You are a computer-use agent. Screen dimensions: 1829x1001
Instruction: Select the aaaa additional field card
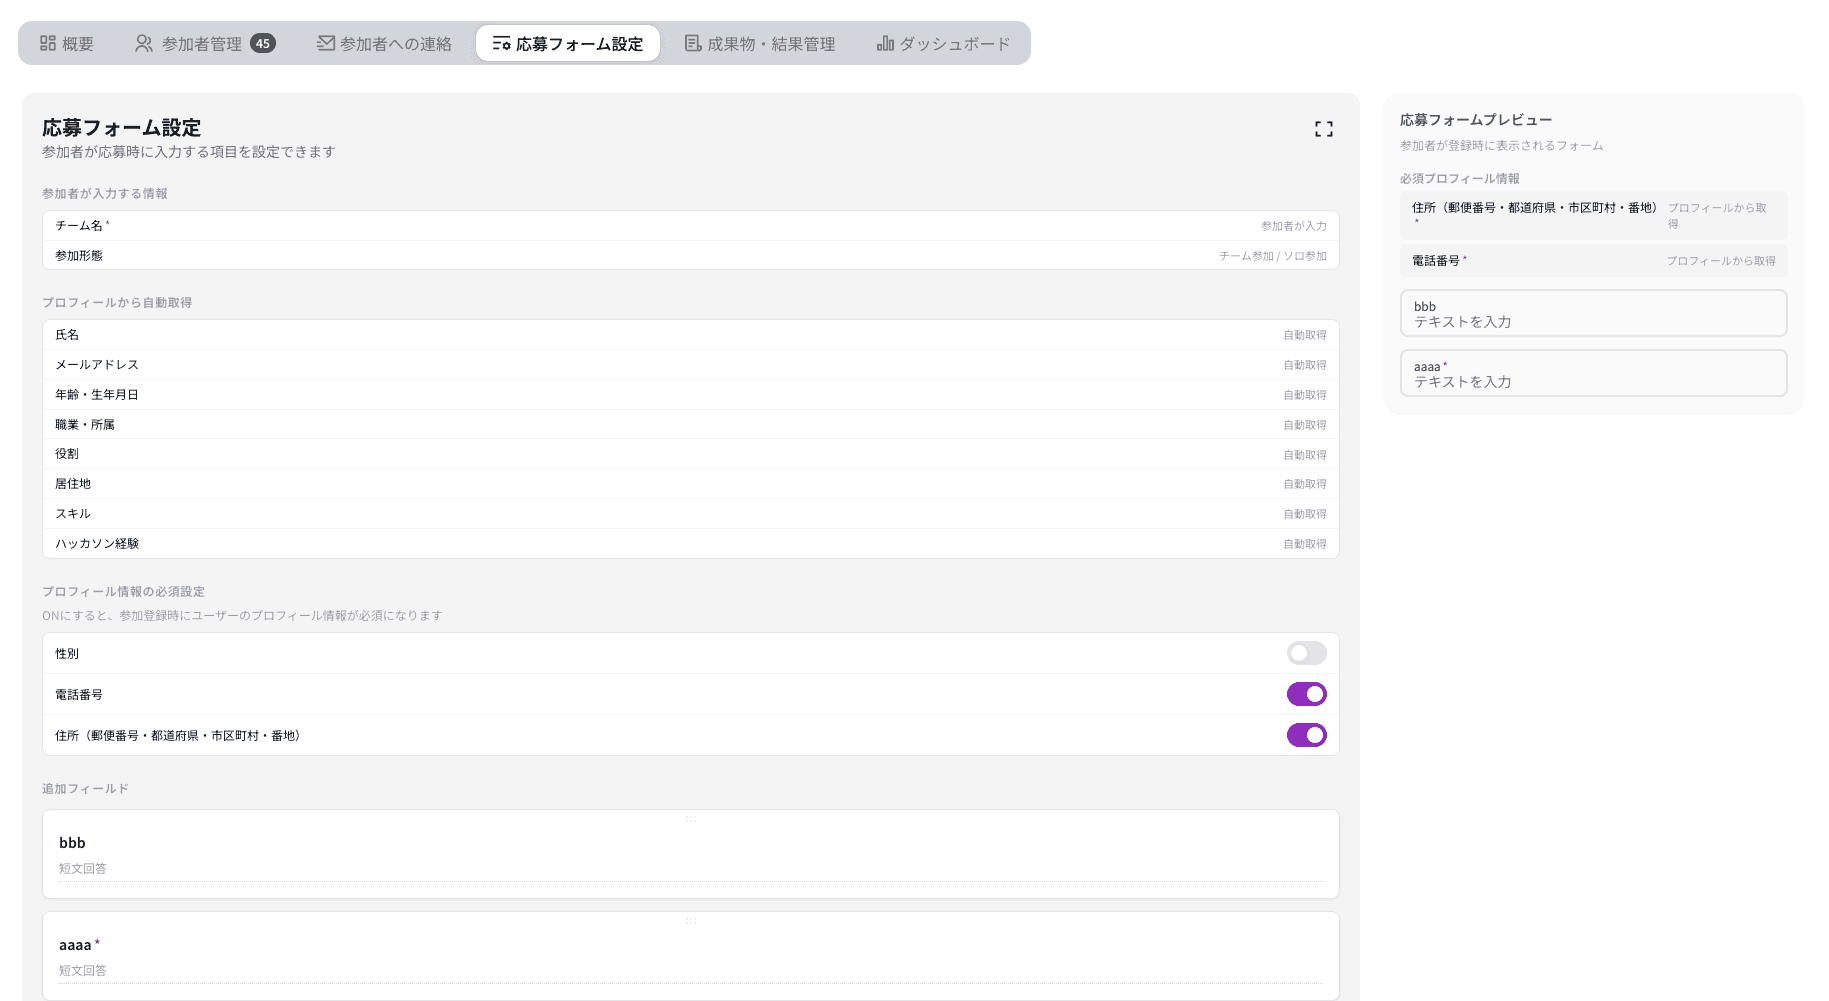coord(690,957)
